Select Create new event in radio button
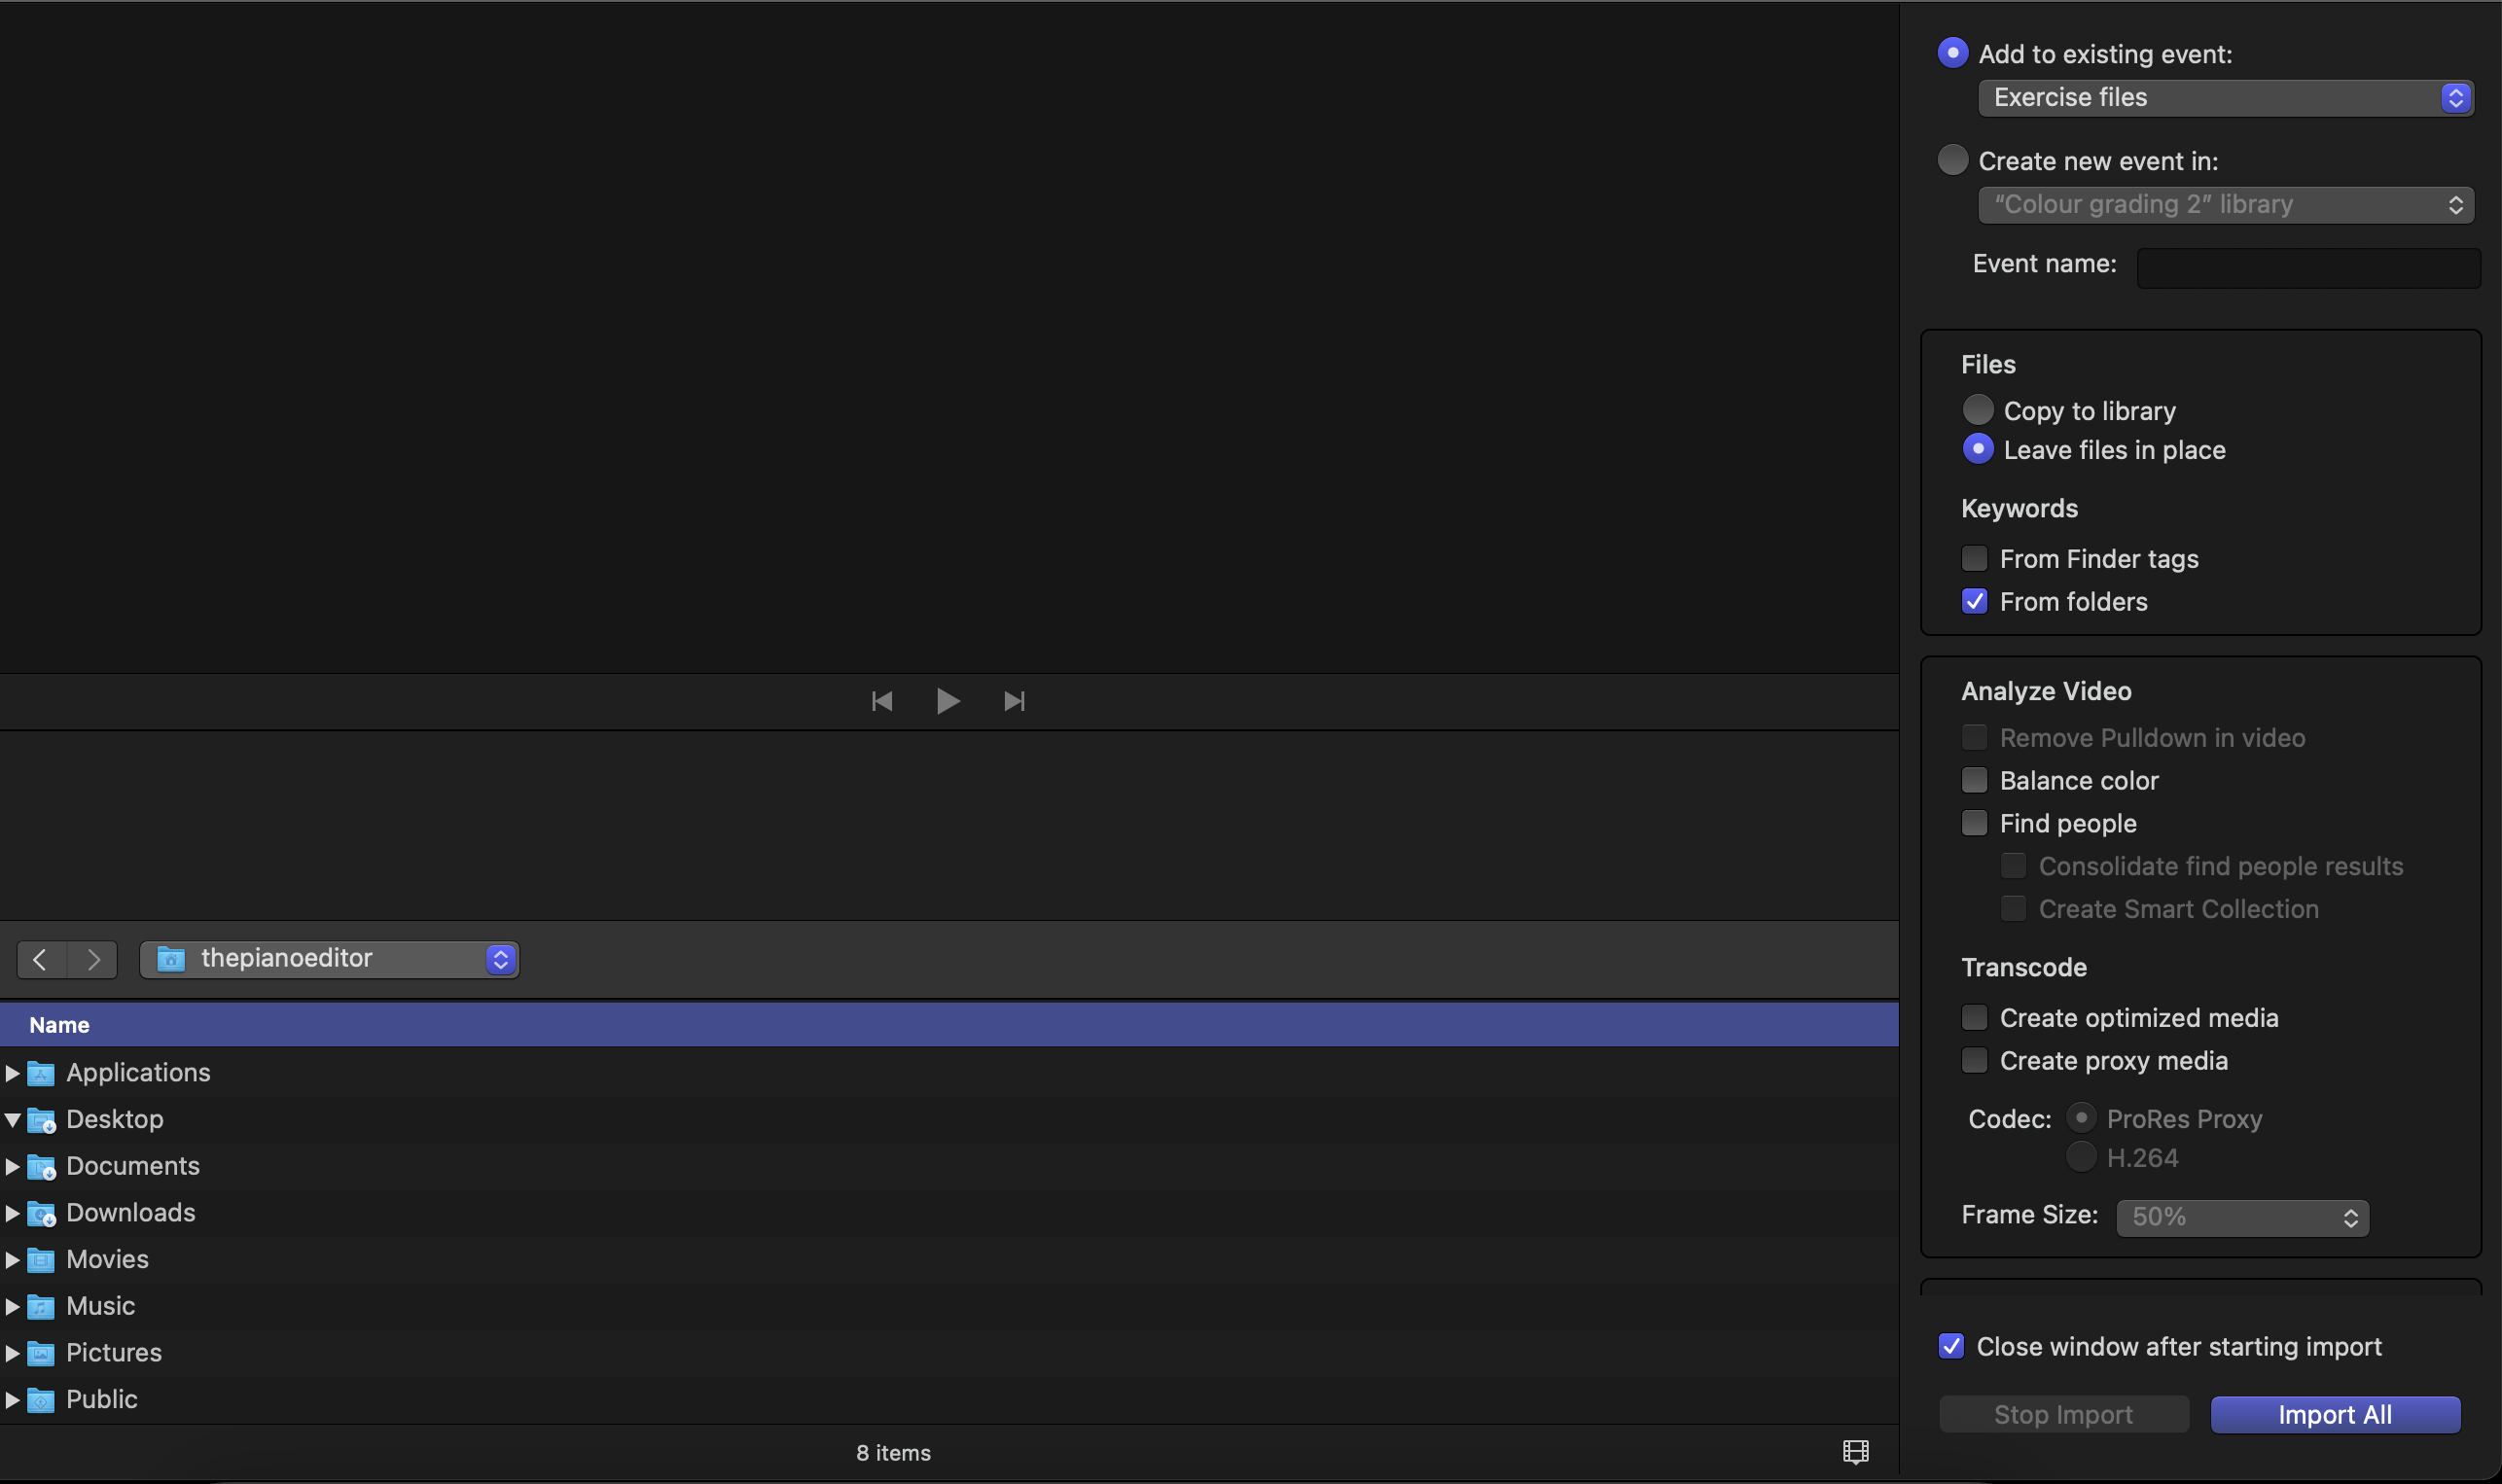2502x1484 pixels. [x=1952, y=160]
